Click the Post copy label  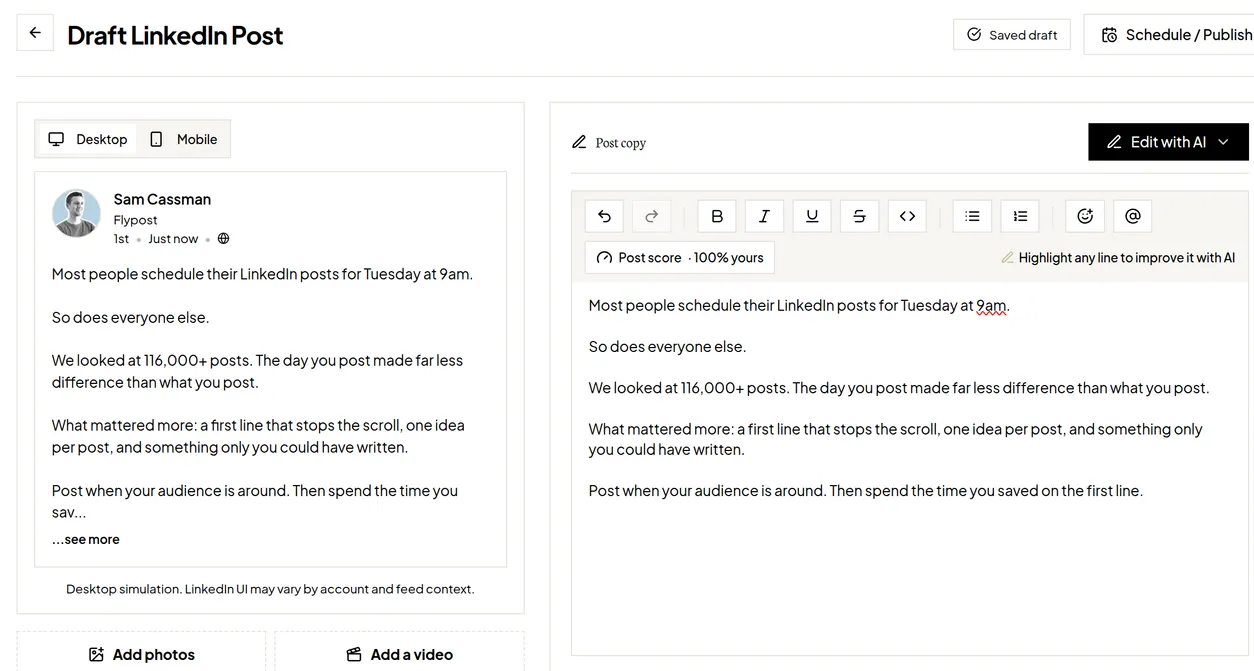pos(621,143)
